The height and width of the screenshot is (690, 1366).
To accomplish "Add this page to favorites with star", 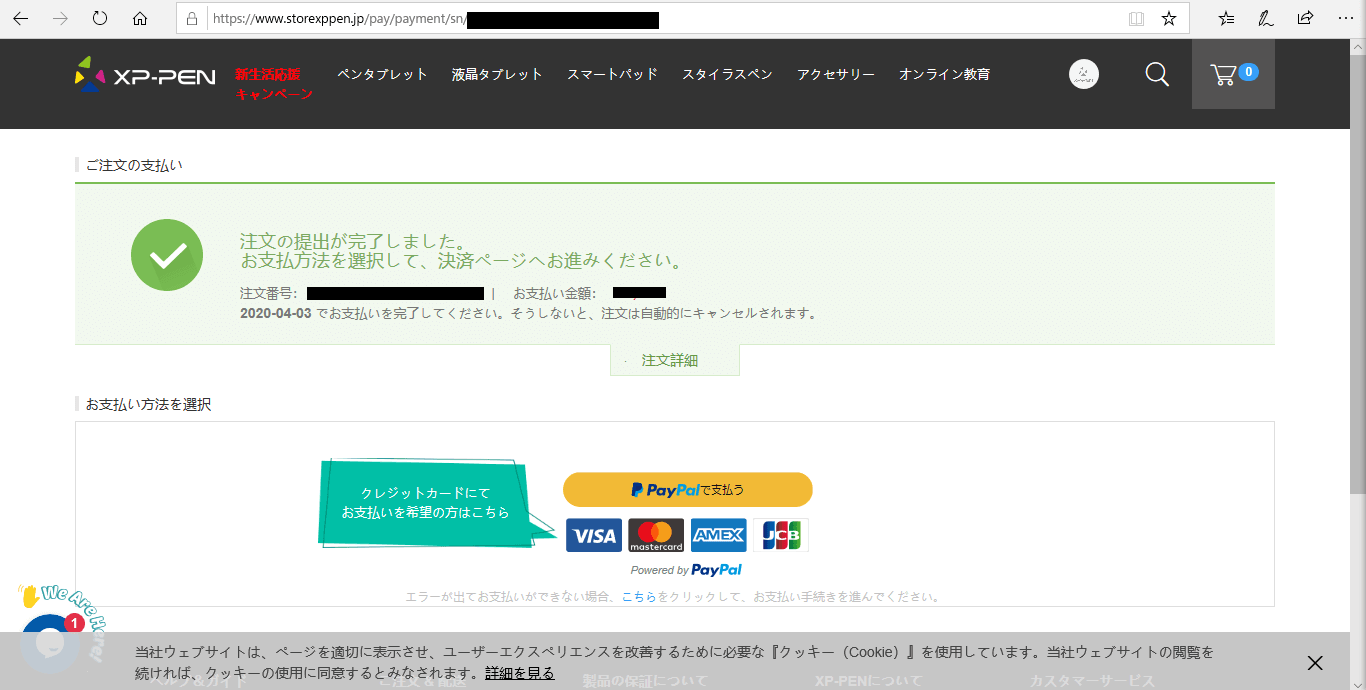I will 1168,18.
